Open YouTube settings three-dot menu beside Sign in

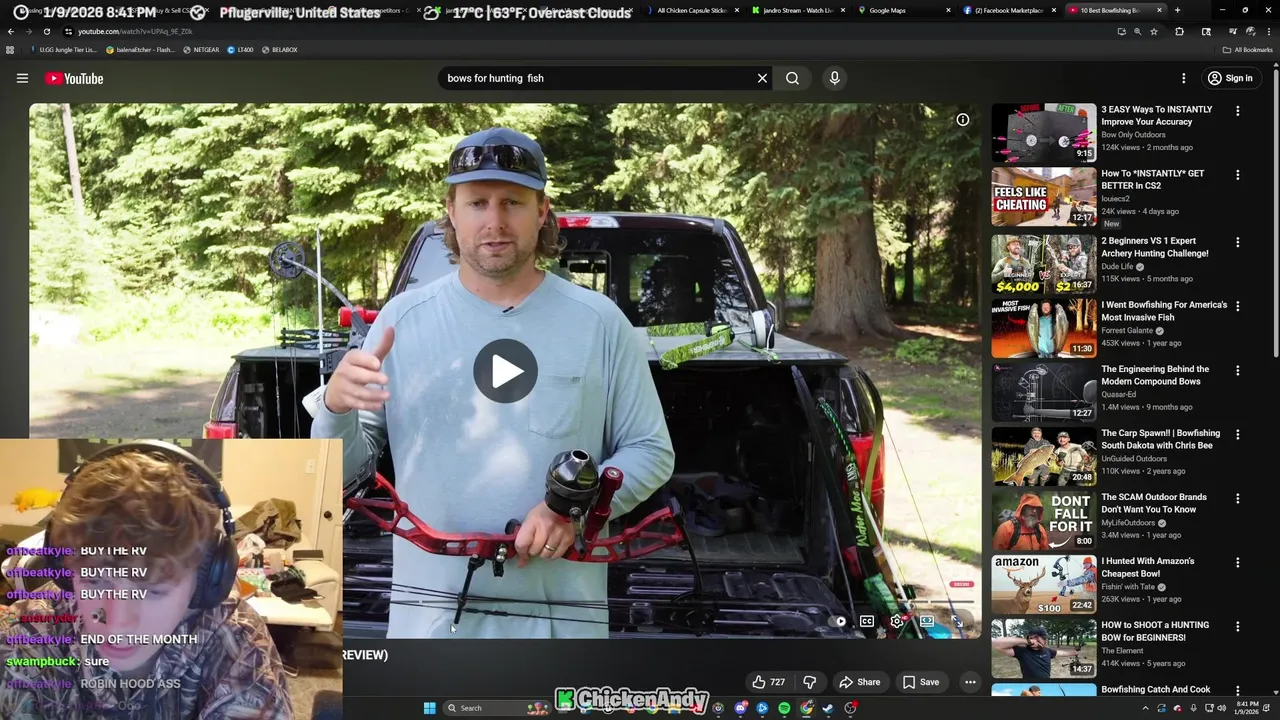pos(1183,78)
